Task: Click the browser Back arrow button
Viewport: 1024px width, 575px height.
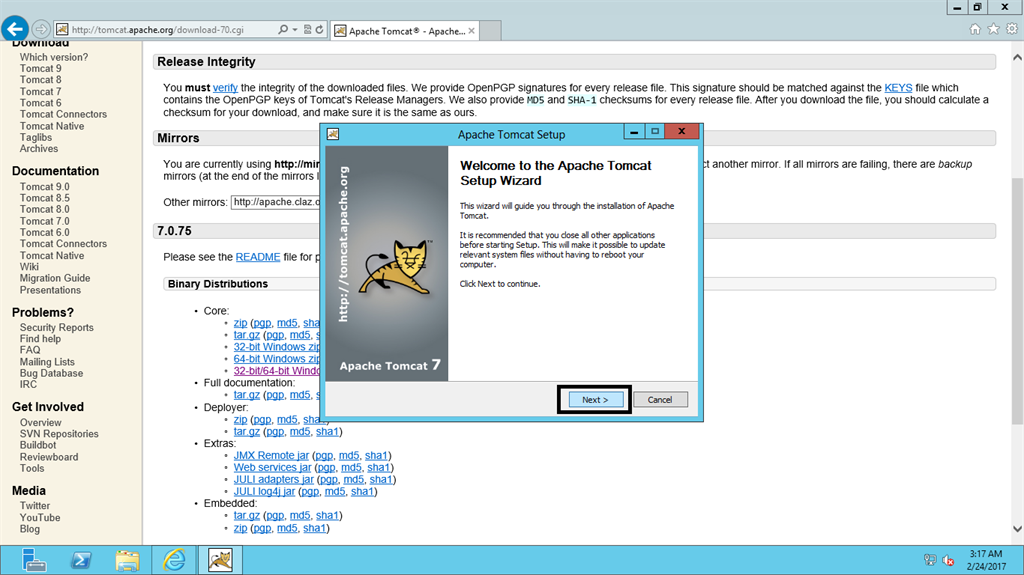Action: click(14, 29)
